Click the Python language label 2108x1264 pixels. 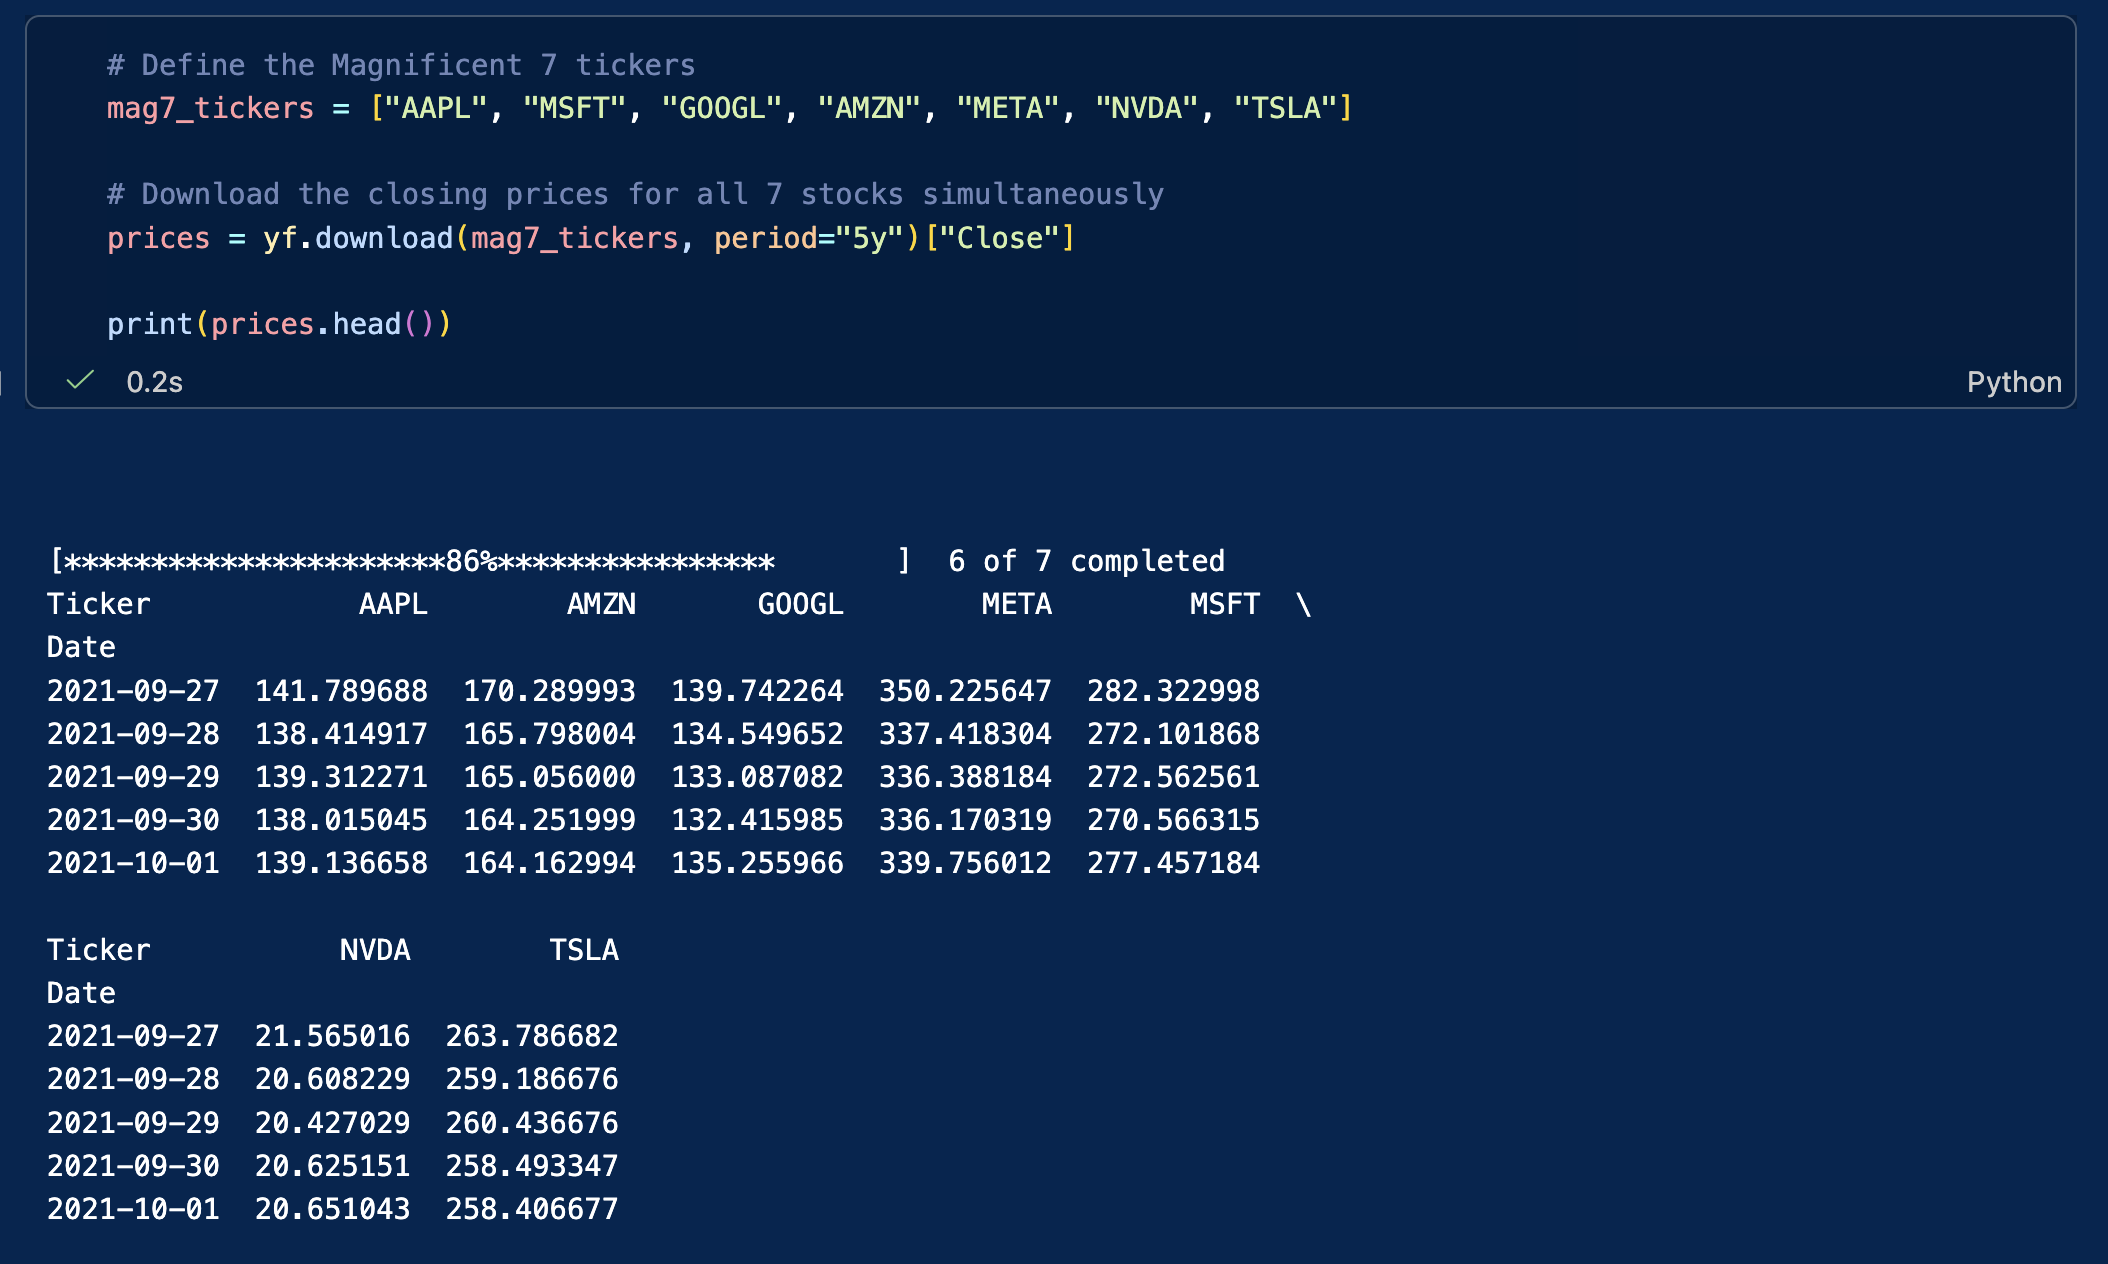[2014, 382]
